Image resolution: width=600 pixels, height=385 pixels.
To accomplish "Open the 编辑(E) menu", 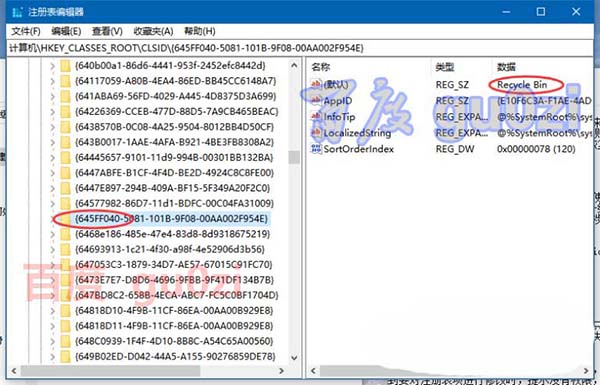I will [66, 31].
